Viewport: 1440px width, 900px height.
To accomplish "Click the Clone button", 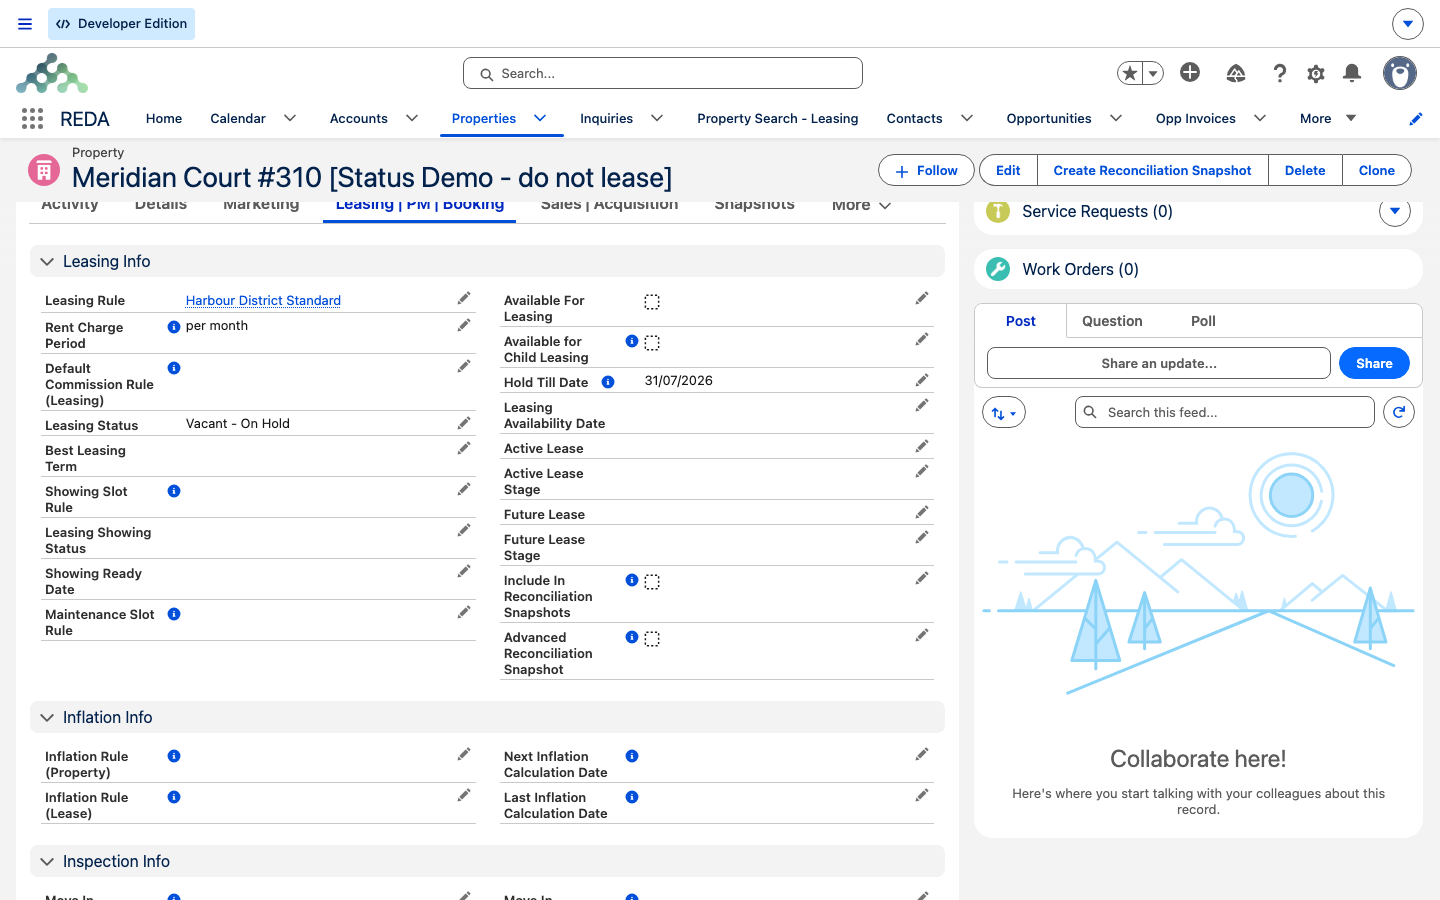I will [1377, 170].
